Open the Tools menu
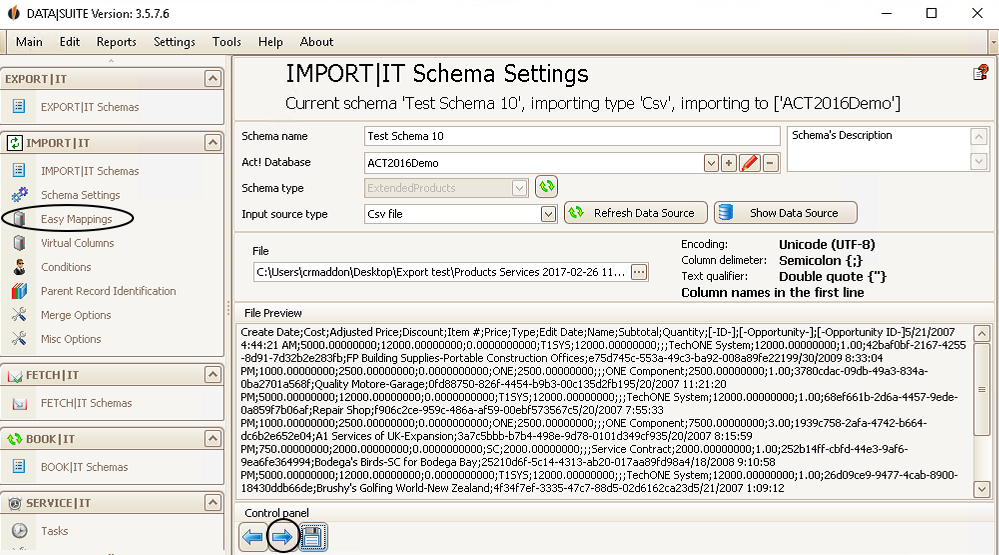 click(226, 42)
